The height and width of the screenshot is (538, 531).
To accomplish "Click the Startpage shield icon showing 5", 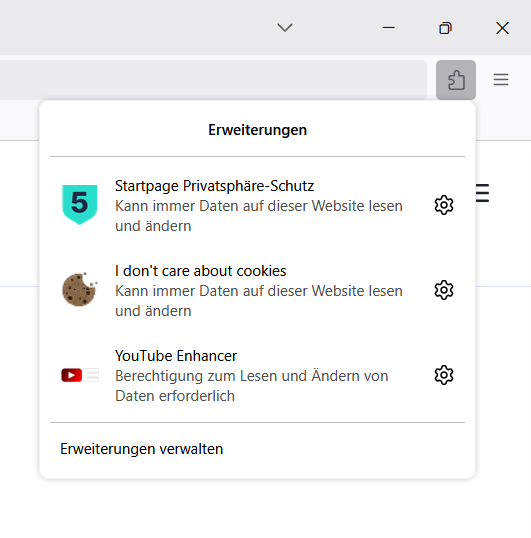I will pyautogui.click(x=80, y=204).
